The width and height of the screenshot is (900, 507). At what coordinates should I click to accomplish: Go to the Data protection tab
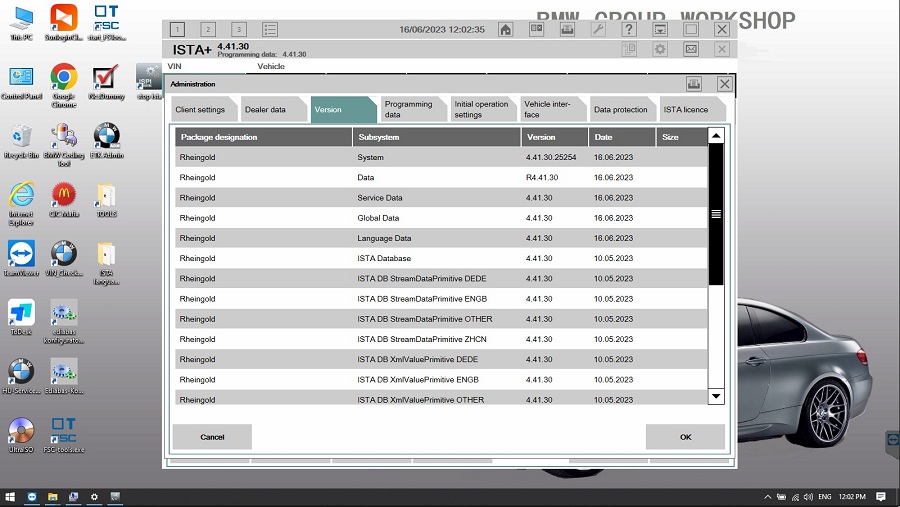point(623,110)
